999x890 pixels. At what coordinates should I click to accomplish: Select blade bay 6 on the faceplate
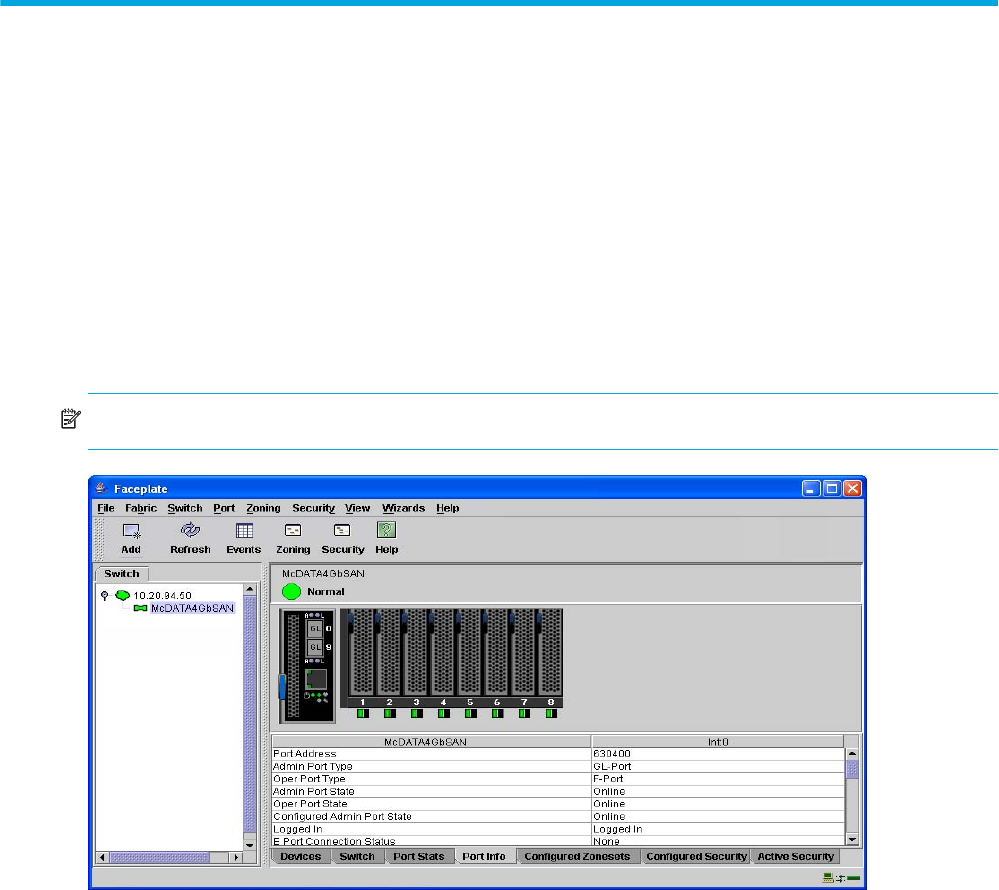click(x=496, y=652)
